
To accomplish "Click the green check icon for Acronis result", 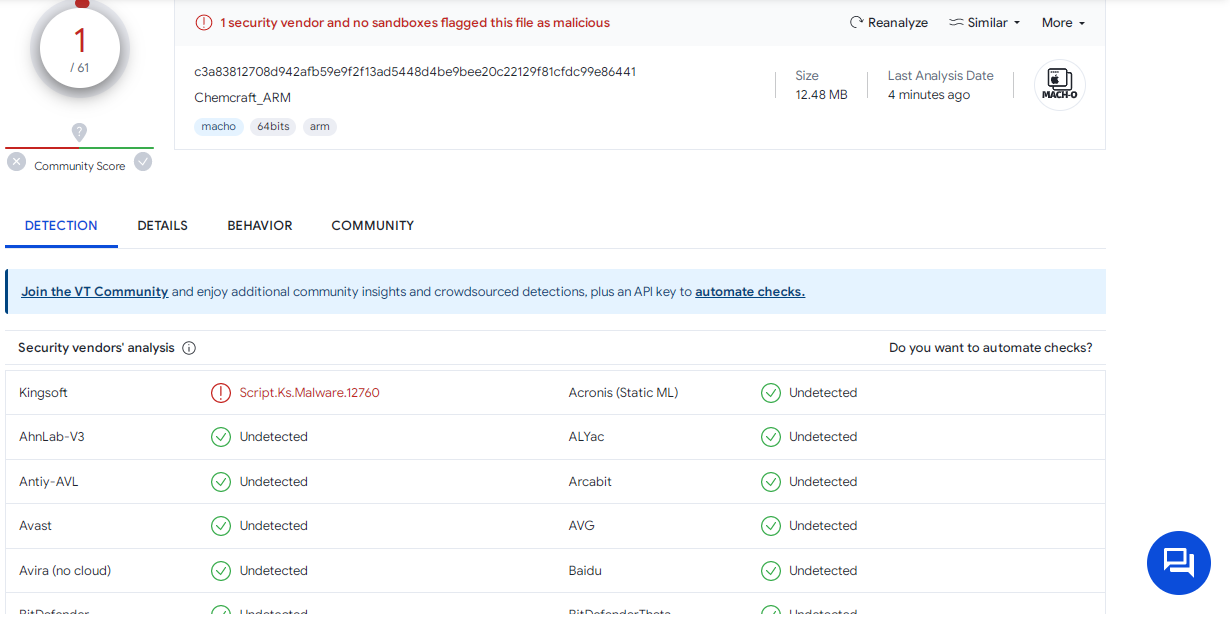I will pyautogui.click(x=770, y=393).
